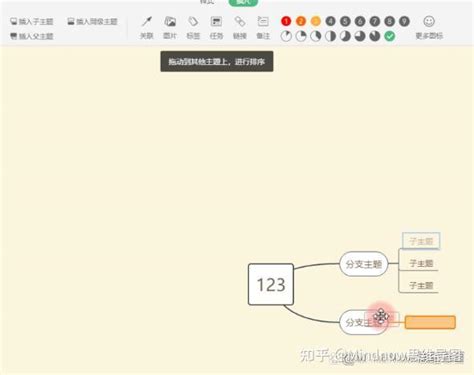Select the 关联 relationship arrow tool
Image resolution: width=474 pixels, height=375 pixels.
[146, 28]
